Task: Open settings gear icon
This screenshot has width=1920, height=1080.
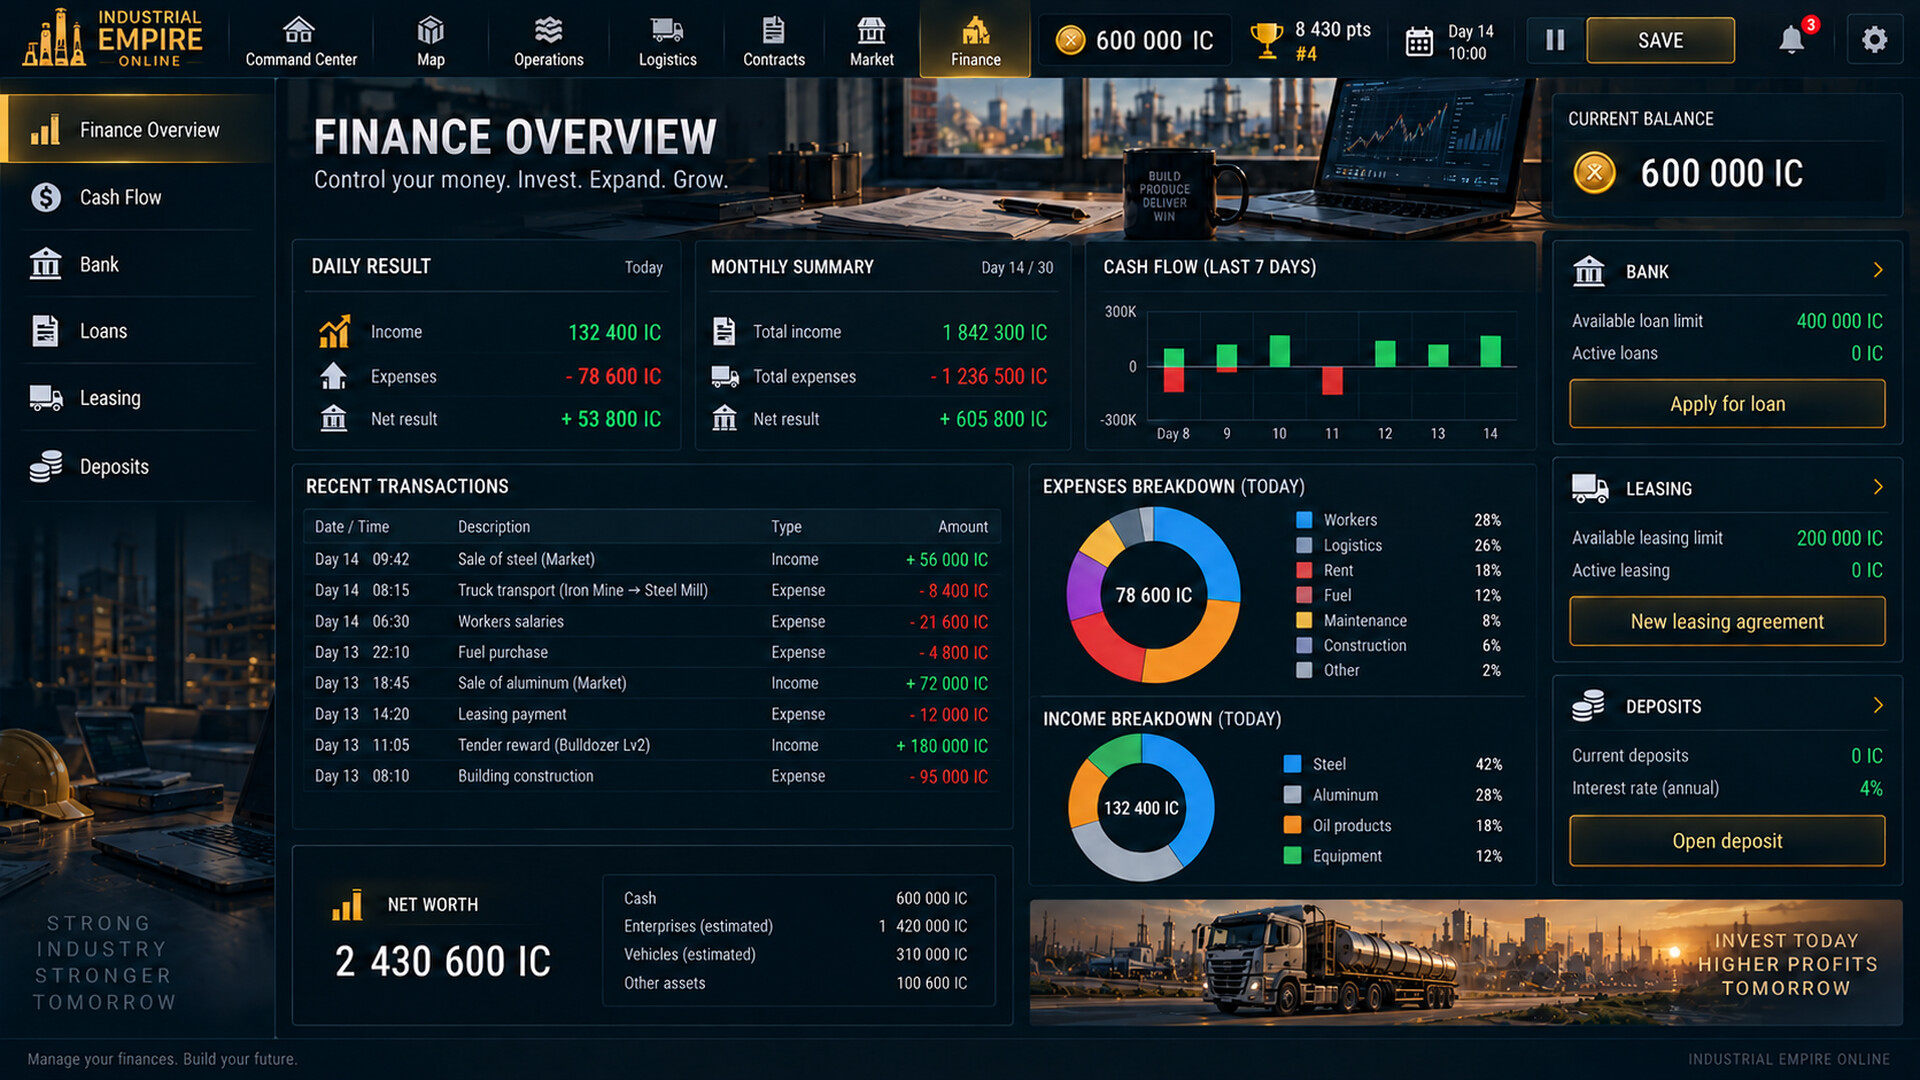Action: point(1874,40)
